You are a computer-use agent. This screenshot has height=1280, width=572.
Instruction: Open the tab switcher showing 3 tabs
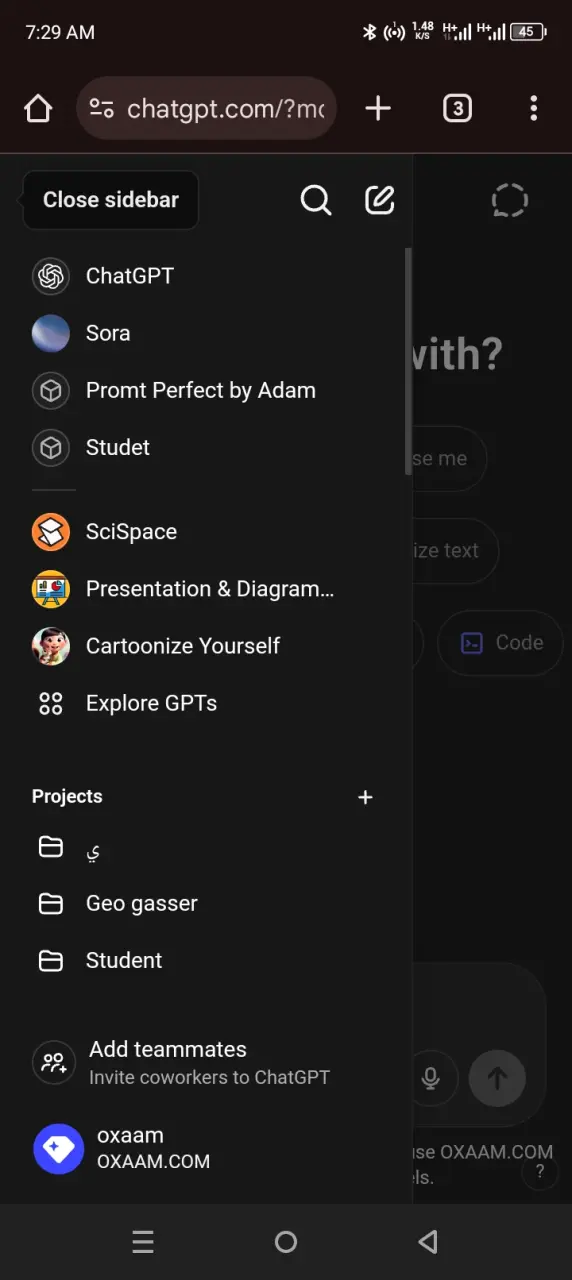coord(457,108)
